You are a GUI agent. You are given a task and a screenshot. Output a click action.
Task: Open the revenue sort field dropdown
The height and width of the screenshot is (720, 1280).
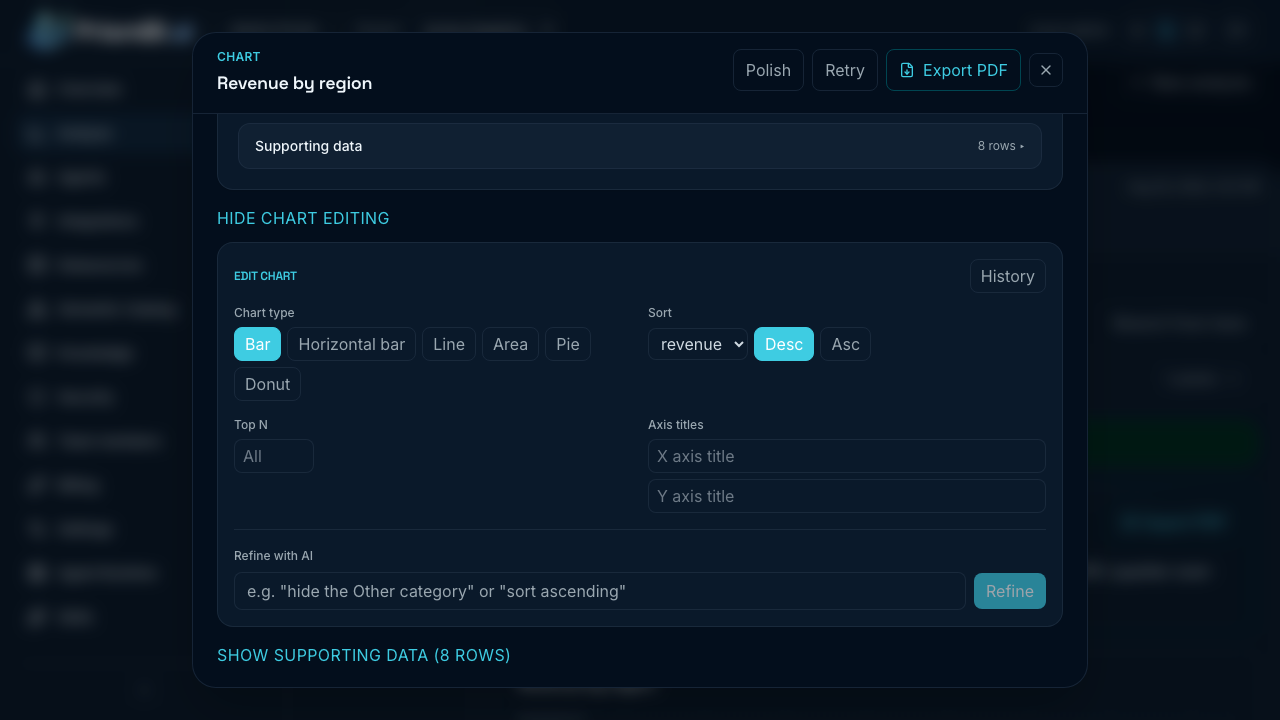[x=698, y=344]
